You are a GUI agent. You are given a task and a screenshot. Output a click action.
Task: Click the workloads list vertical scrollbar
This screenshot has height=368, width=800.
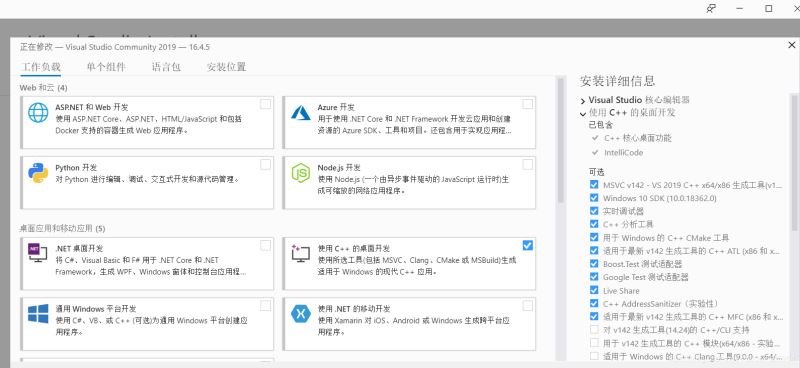561,140
